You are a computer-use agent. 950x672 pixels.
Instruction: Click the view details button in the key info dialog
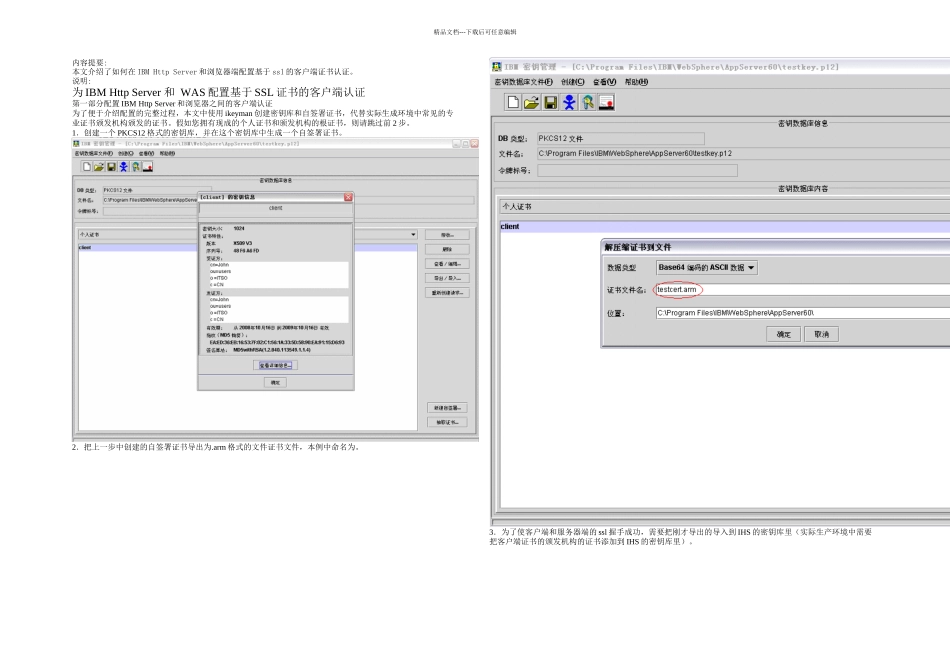point(276,365)
